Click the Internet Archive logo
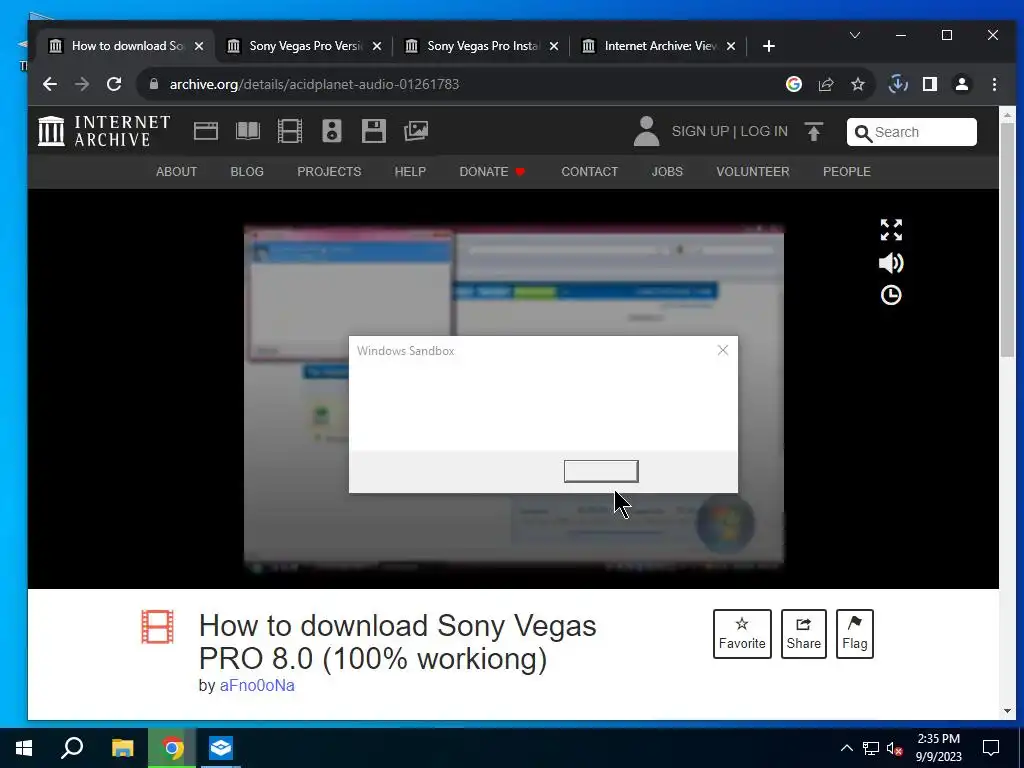Image resolution: width=1024 pixels, height=768 pixels. click(104, 131)
